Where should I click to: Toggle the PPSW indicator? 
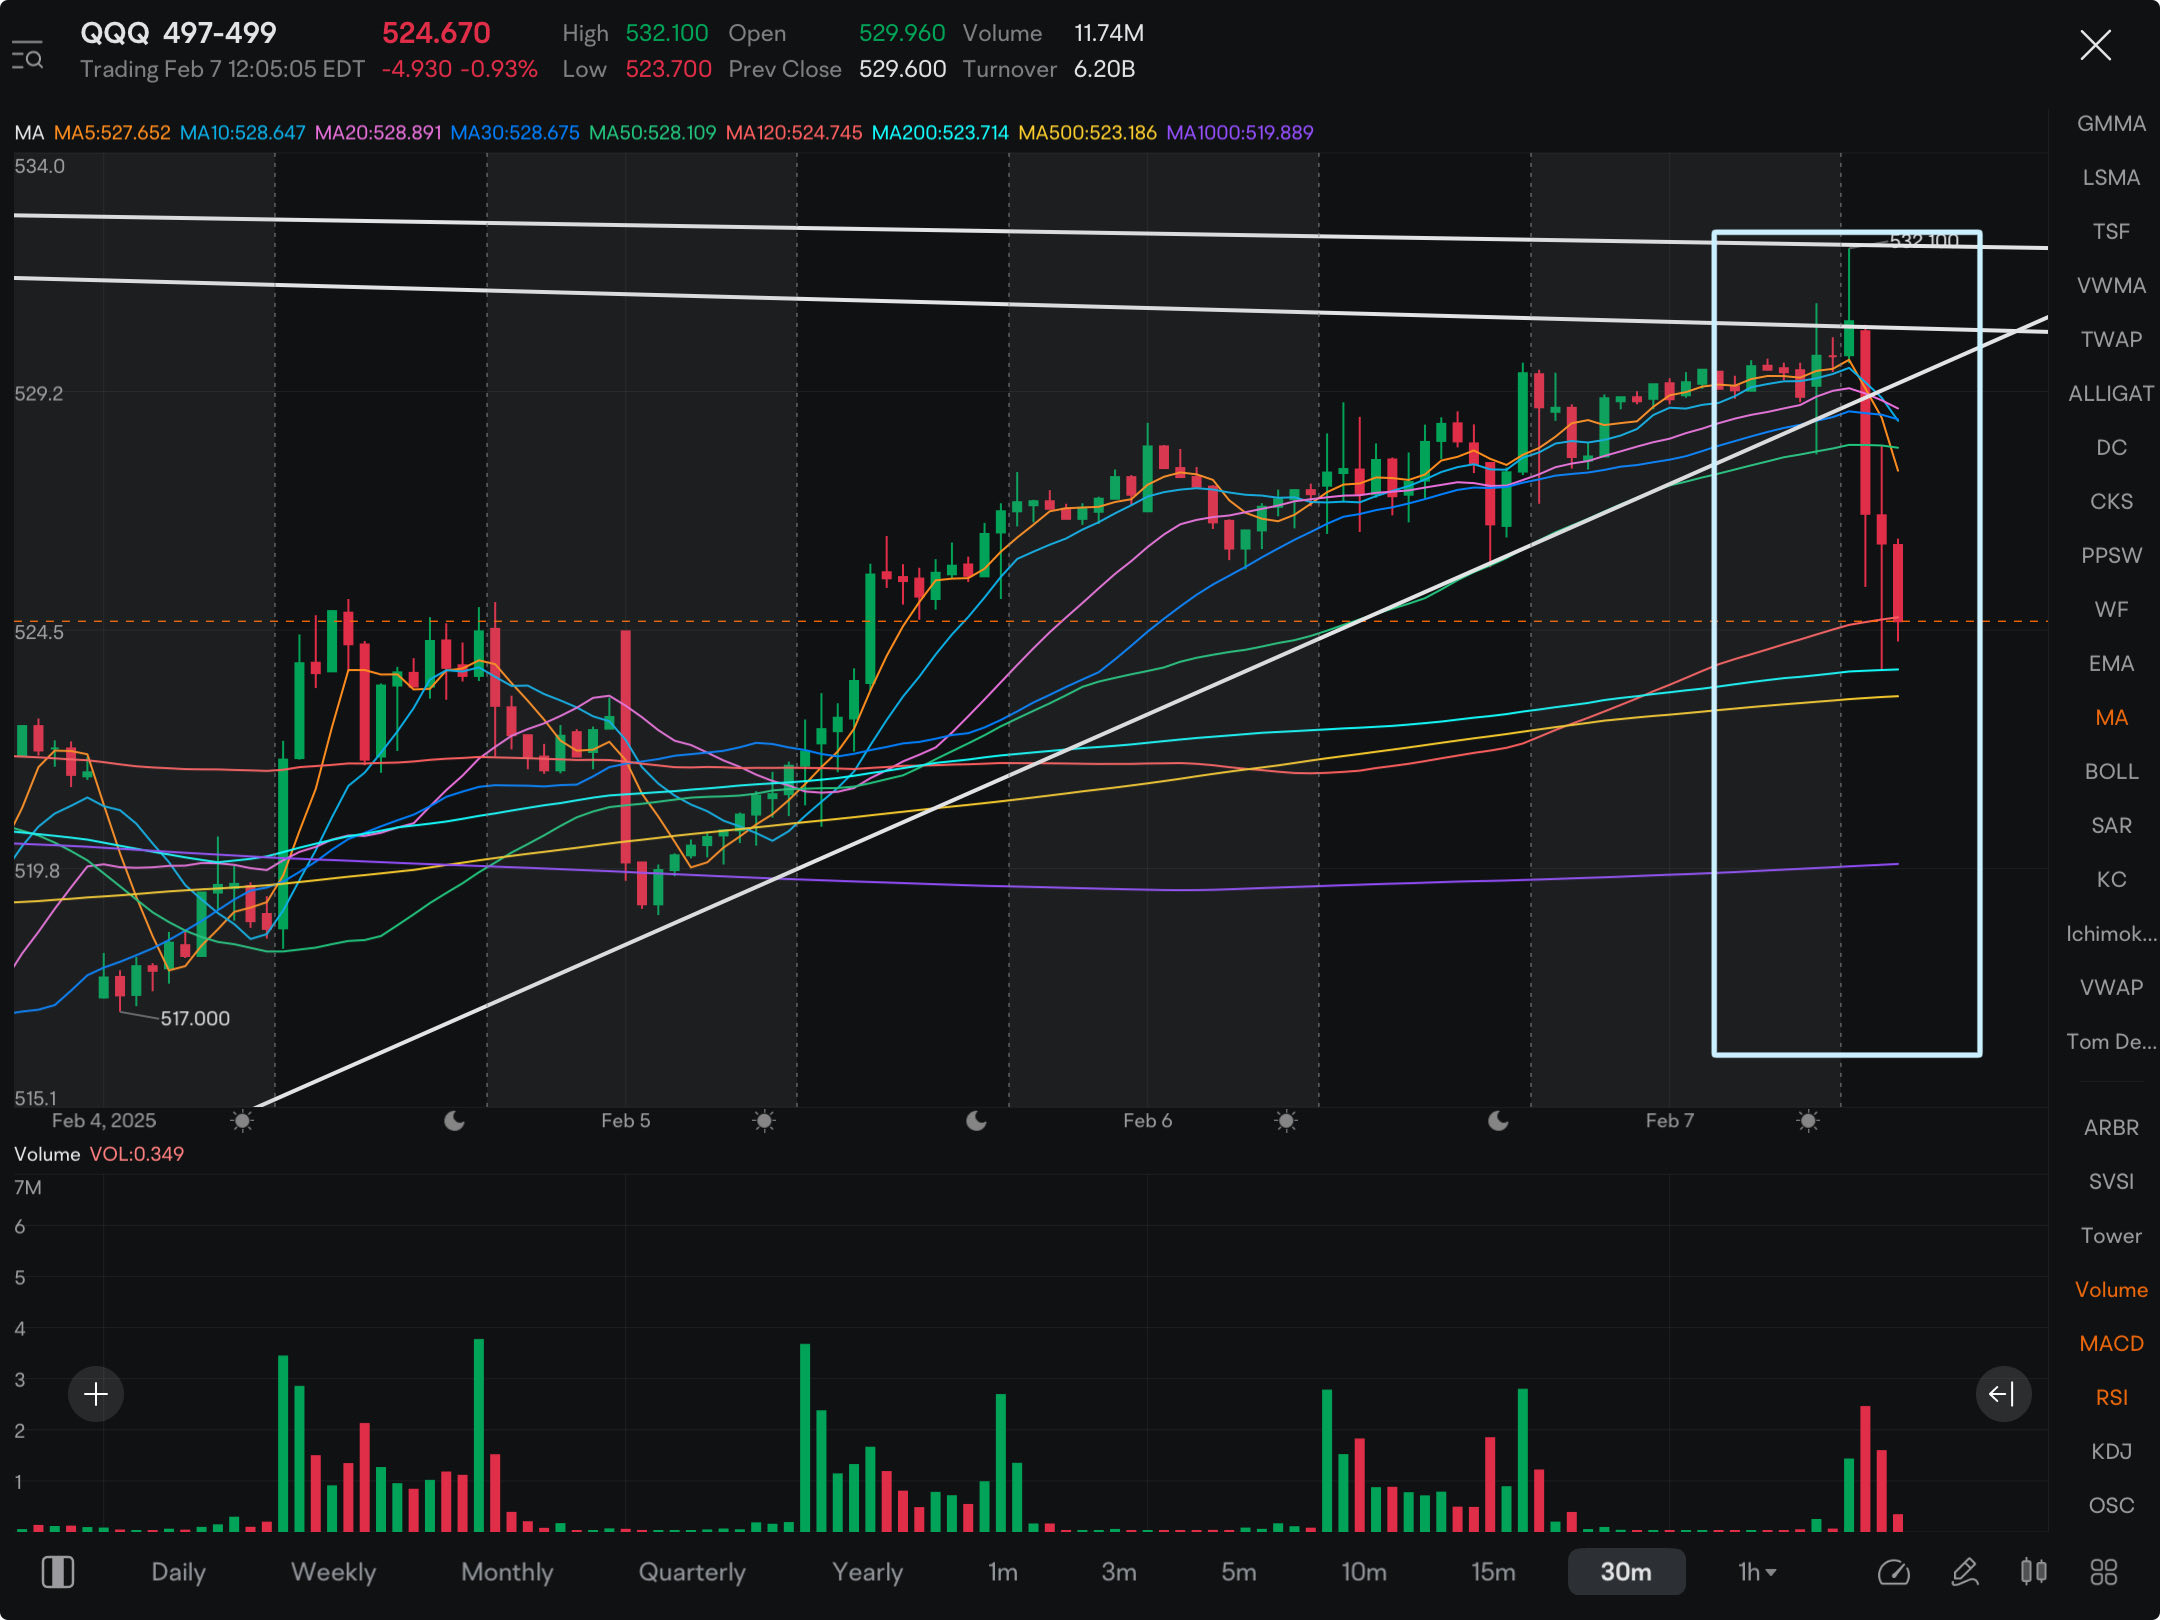[x=2111, y=556]
